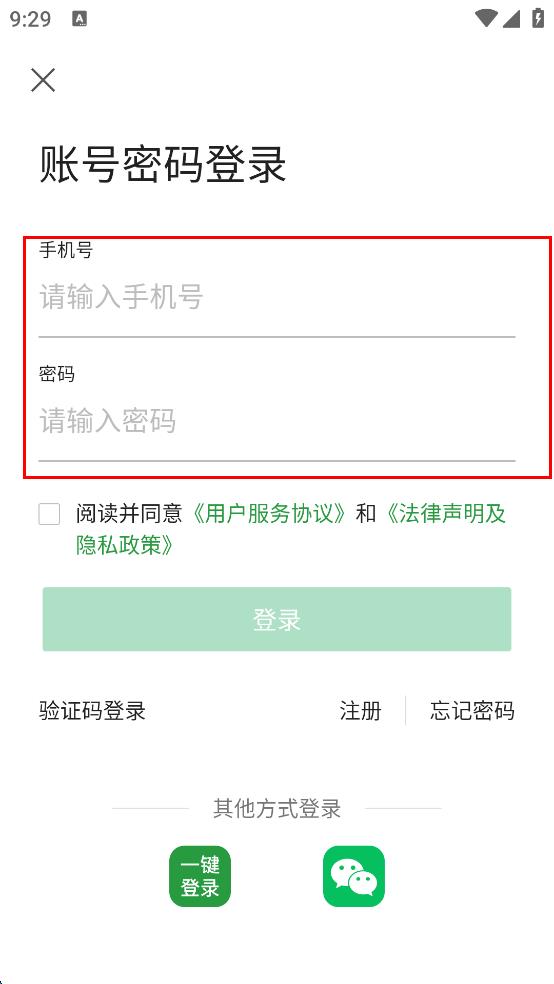This screenshot has width=554, height=984.
Task: Focus the 请输入密码 password field
Action: coord(277,420)
